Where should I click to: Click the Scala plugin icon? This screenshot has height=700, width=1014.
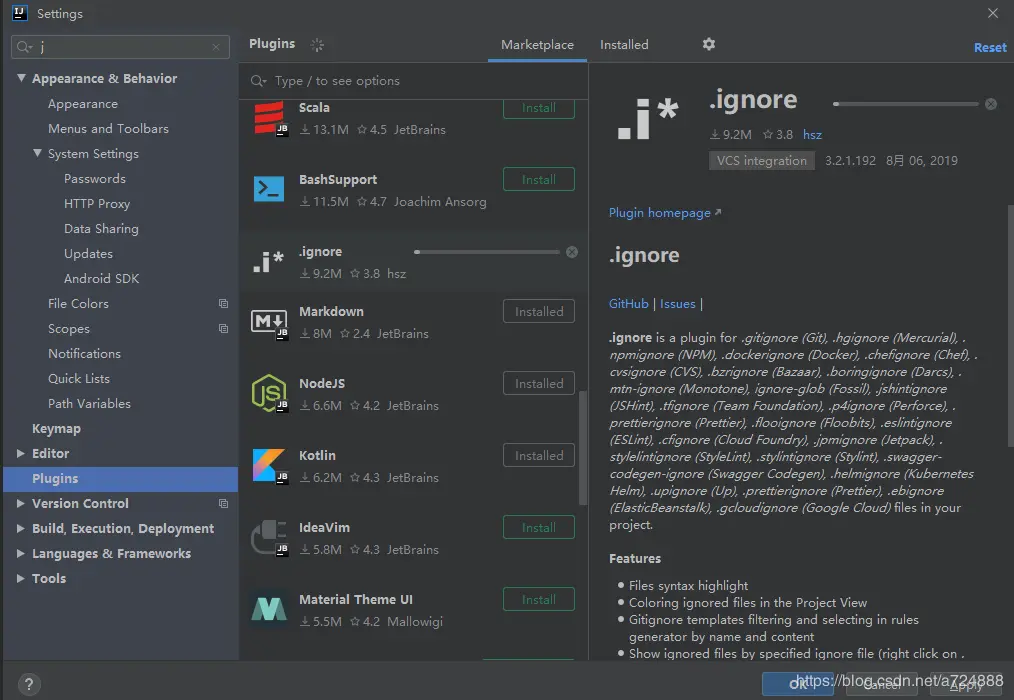tap(269, 118)
